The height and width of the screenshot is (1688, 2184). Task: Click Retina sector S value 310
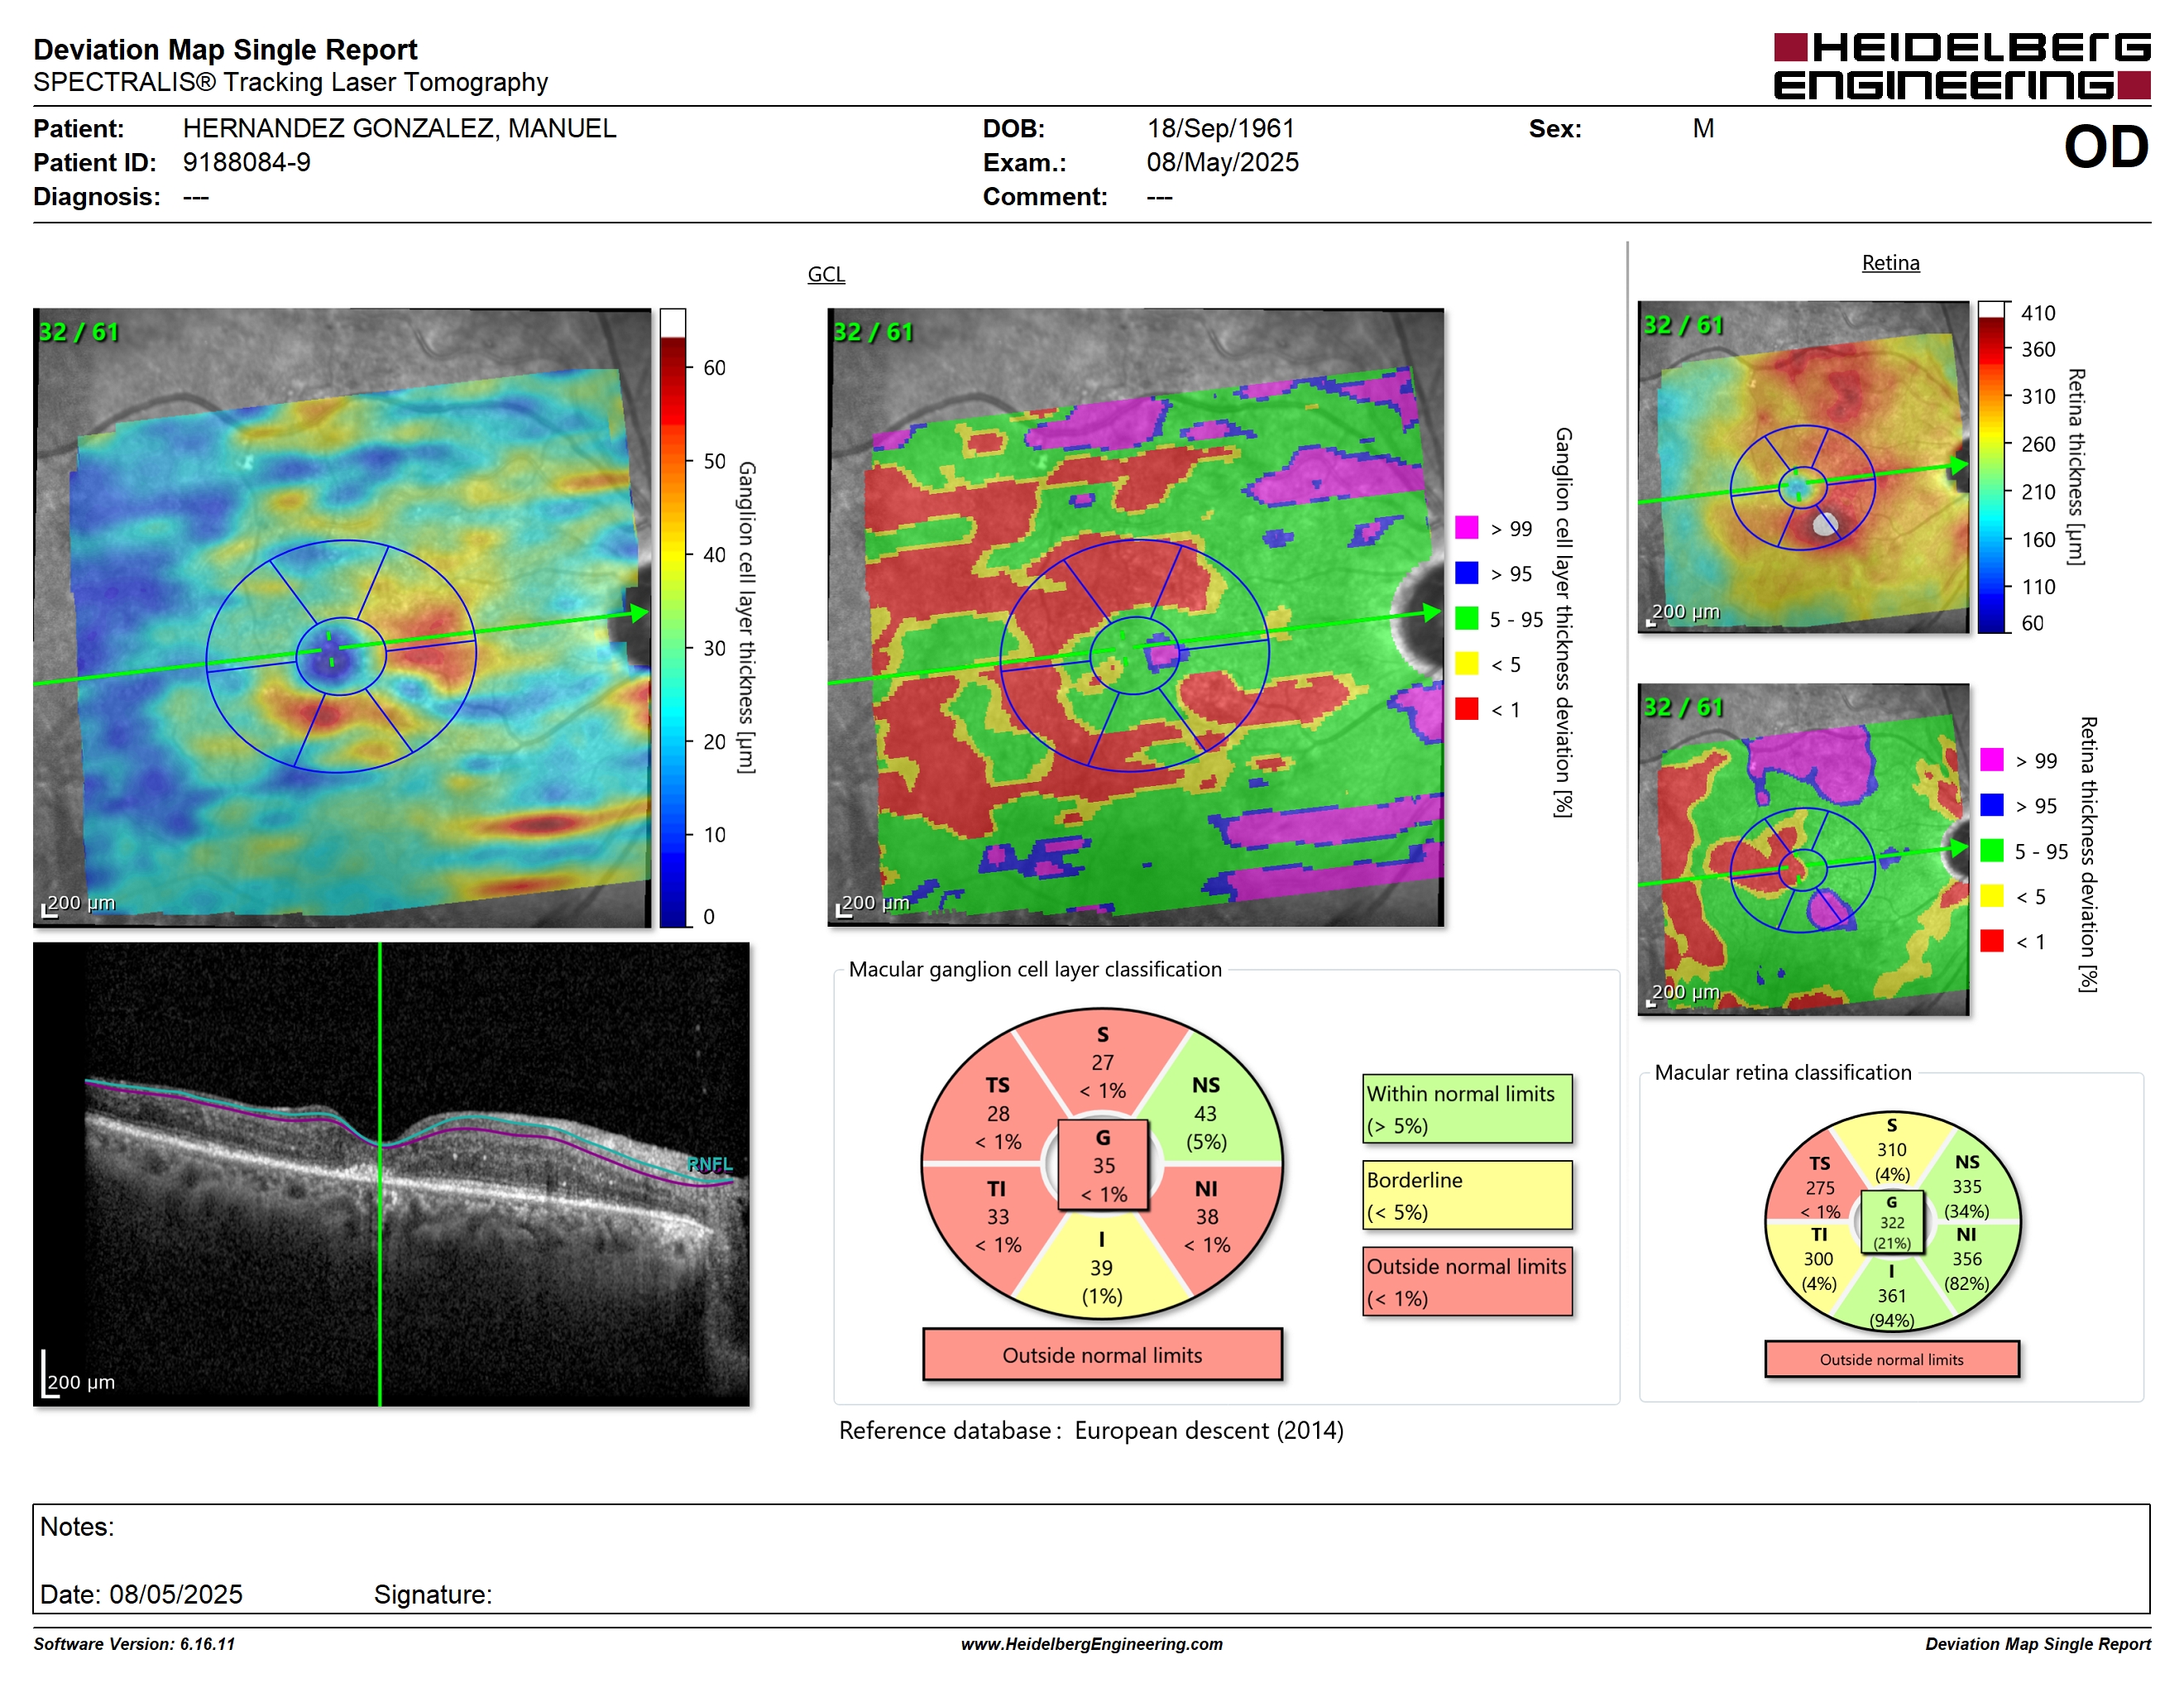point(1891,1150)
